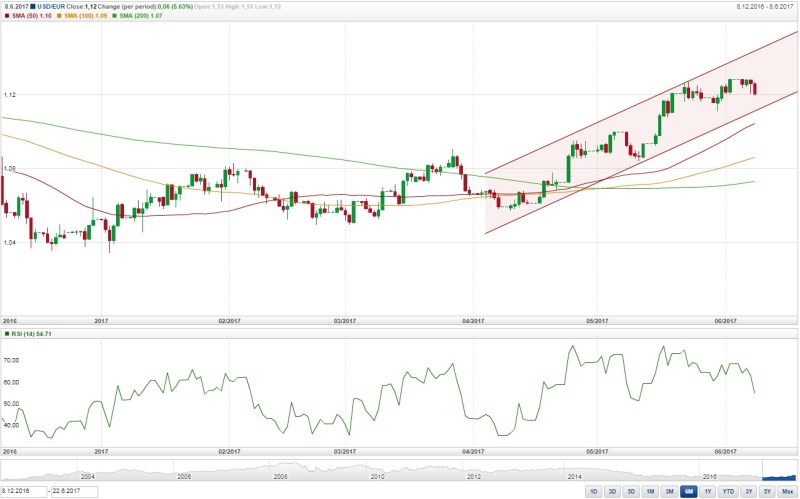Select the 3D time range button
Viewport: 800px width, 499px height.
(612, 492)
